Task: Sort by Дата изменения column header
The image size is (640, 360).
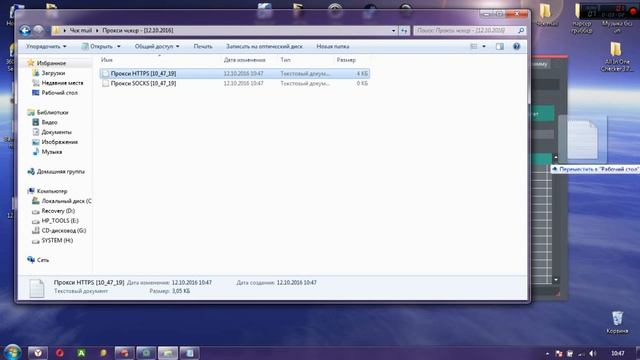Action: tap(244, 60)
